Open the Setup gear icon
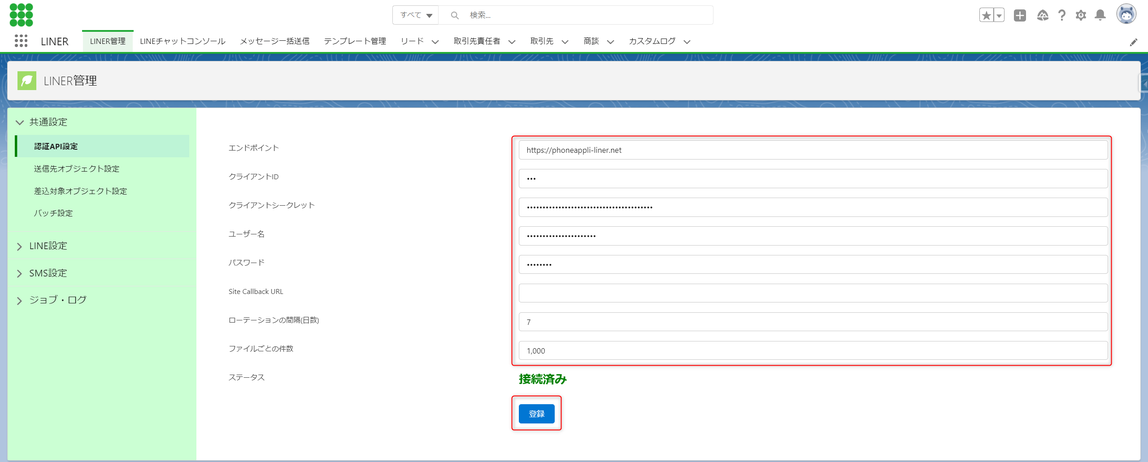1148x462 pixels. pos(1081,15)
